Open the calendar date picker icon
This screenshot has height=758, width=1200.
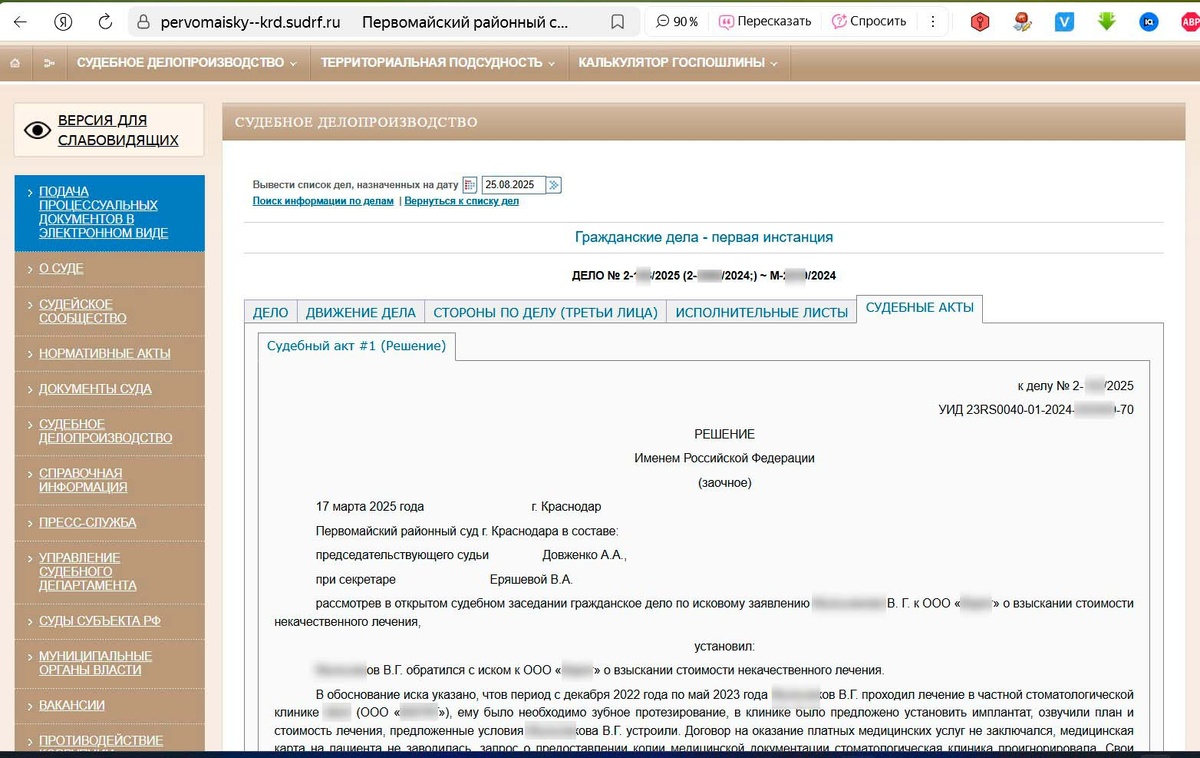[x=470, y=185]
